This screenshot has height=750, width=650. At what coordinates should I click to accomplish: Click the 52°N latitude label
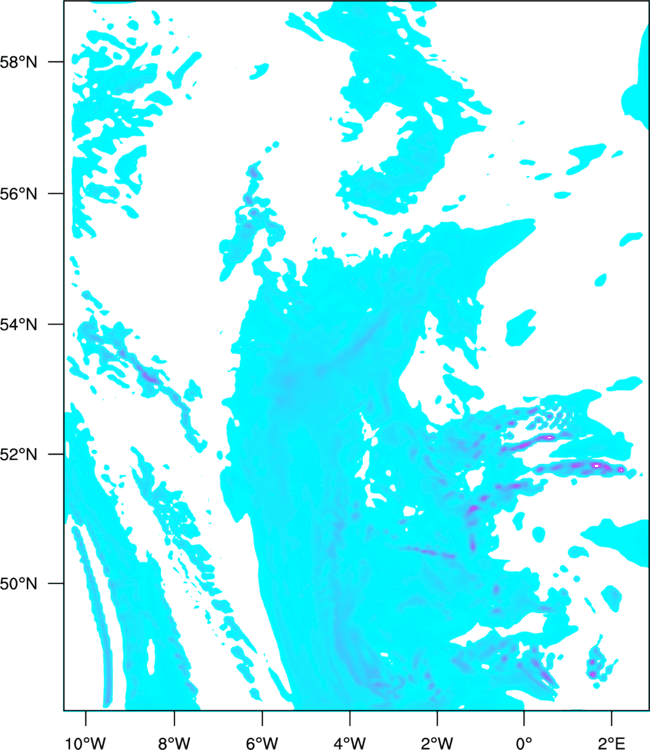pos(18,454)
